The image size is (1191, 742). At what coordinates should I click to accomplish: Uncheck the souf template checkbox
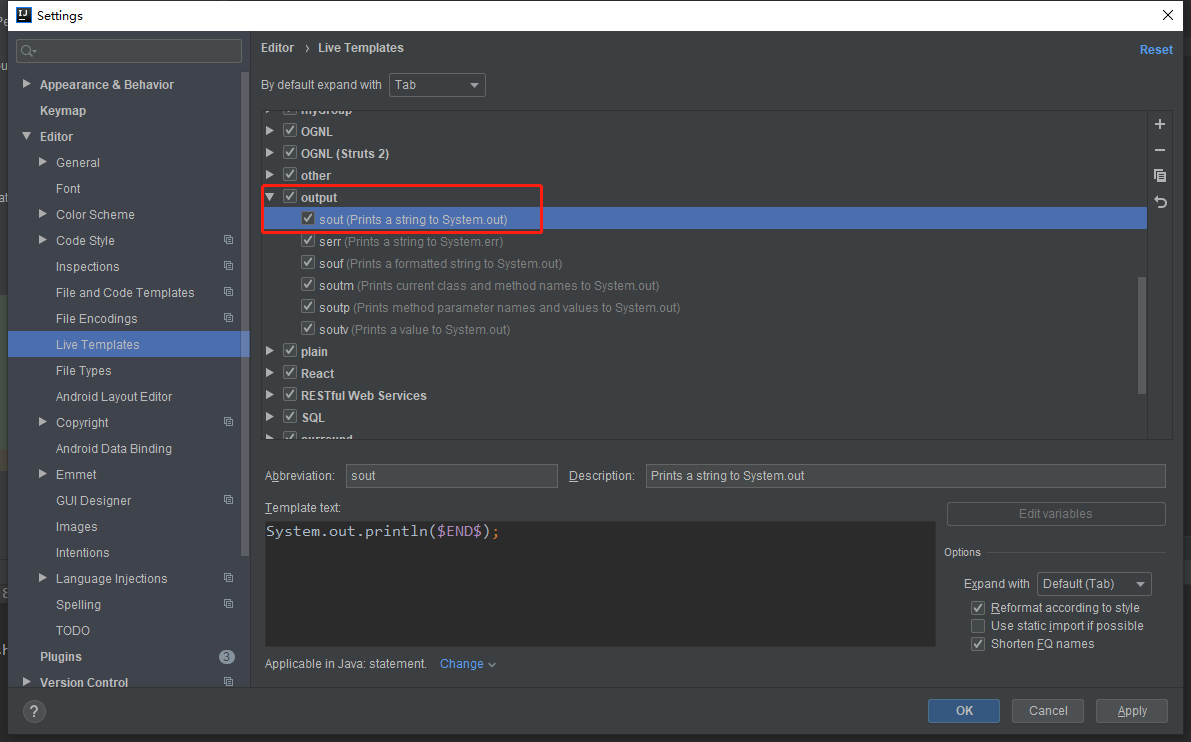(308, 262)
